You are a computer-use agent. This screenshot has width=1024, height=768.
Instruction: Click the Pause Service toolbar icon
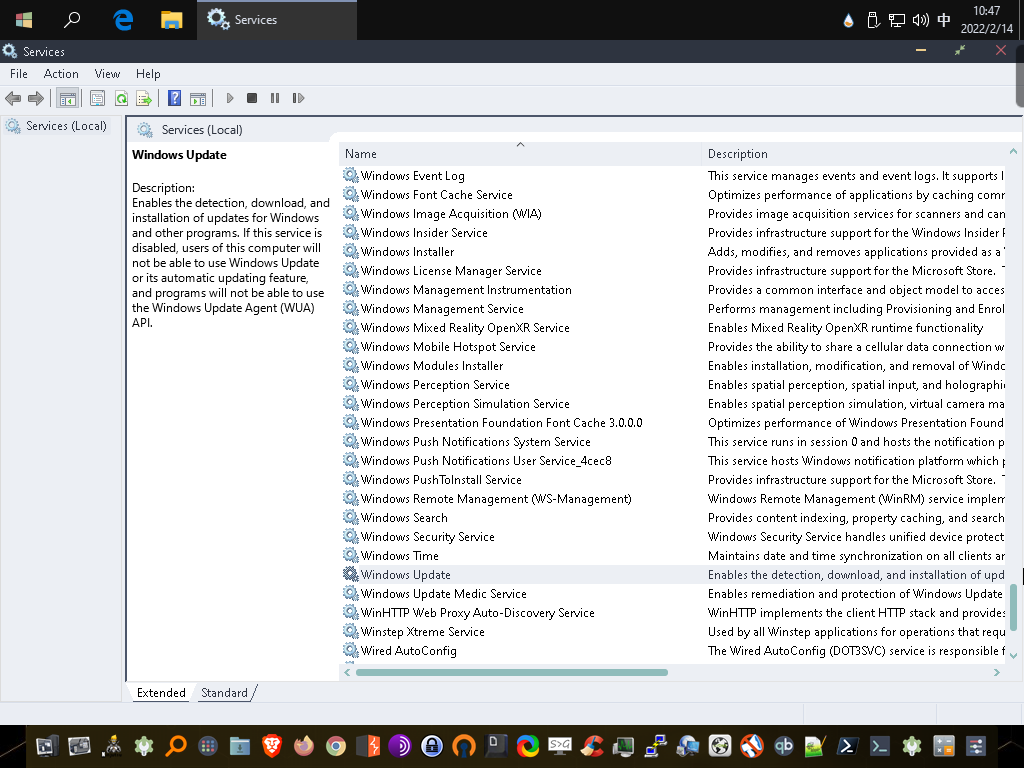click(x=275, y=98)
